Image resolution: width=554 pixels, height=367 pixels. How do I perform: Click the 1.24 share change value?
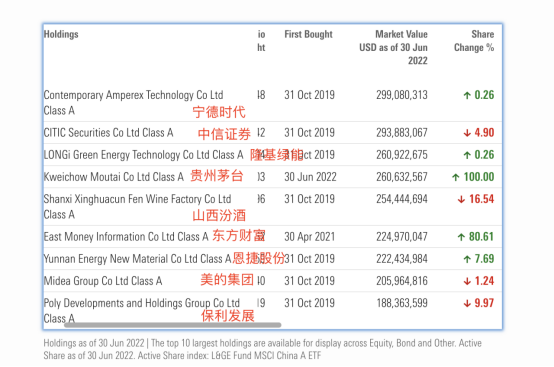pos(484,281)
